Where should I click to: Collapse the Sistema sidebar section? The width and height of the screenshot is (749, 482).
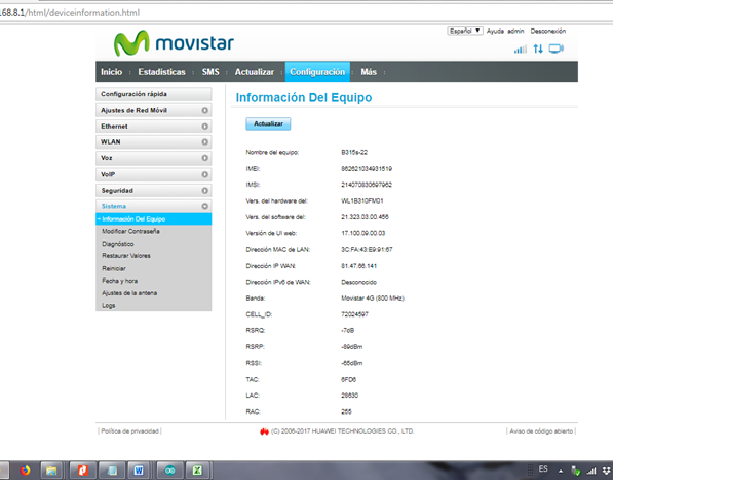[x=204, y=206]
